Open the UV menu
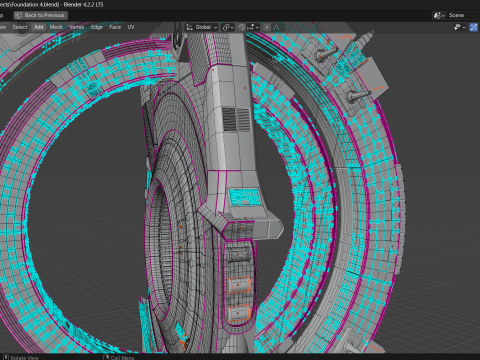The image size is (480, 360). (x=131, y=27)
